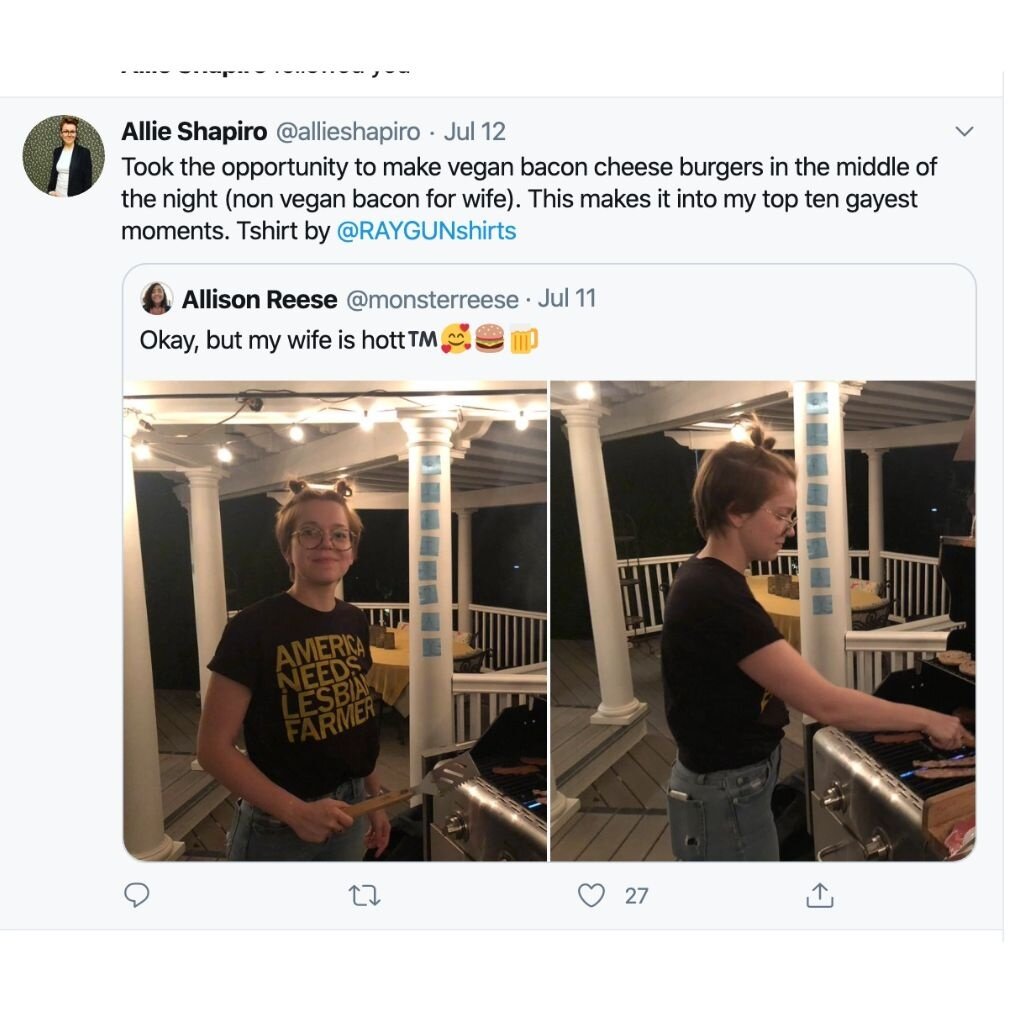Open the Jul 12 tweet timestamp

pyautogui.click(x=474, y=131)
